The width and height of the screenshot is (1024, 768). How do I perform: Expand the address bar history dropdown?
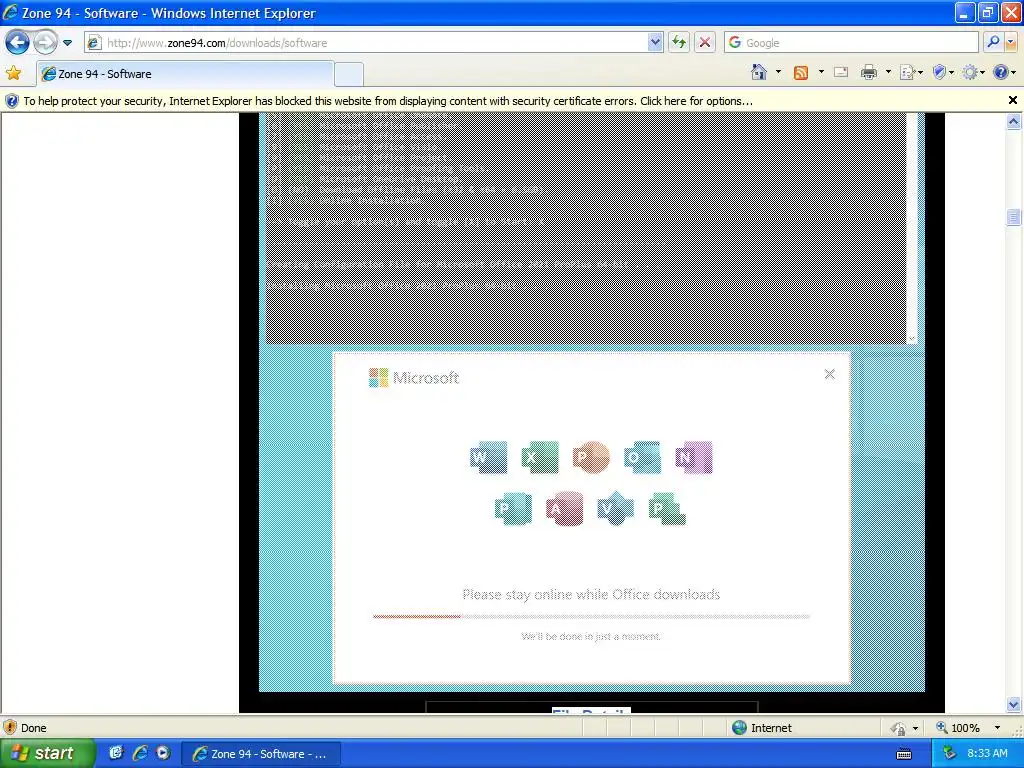tap(655, 43)
